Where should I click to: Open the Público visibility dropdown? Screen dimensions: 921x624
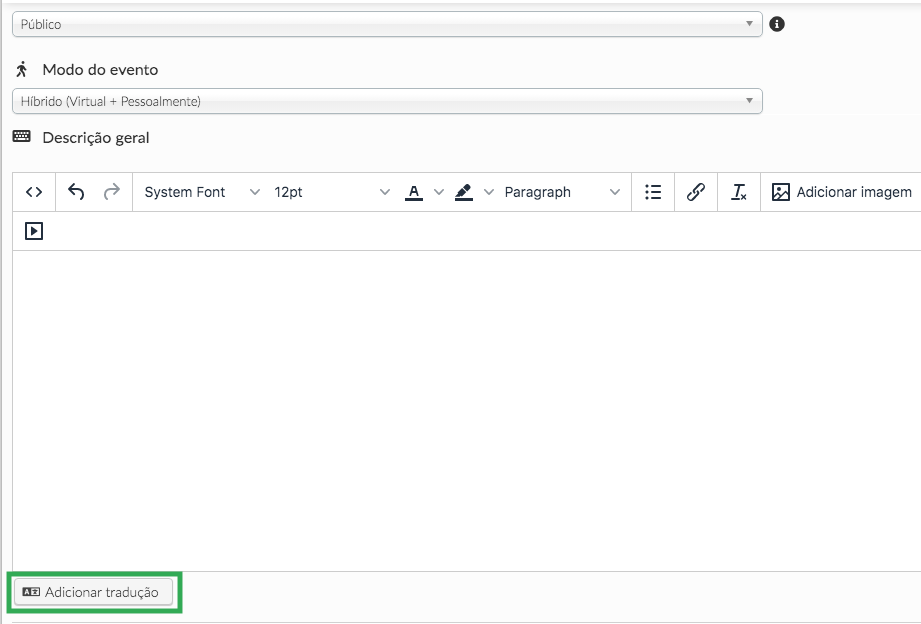click(387, 24)
